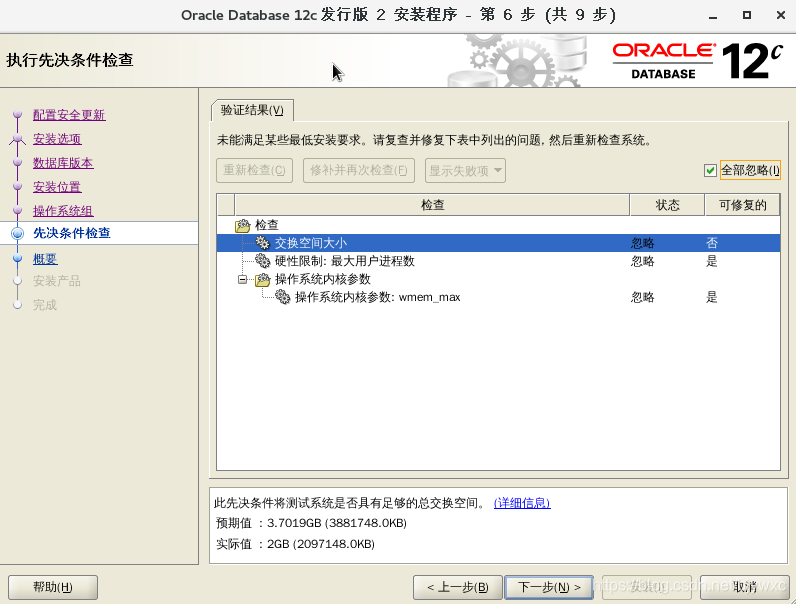Click the gear icon beside 硬性限制: 最大用户进程数

pos(262,261)
